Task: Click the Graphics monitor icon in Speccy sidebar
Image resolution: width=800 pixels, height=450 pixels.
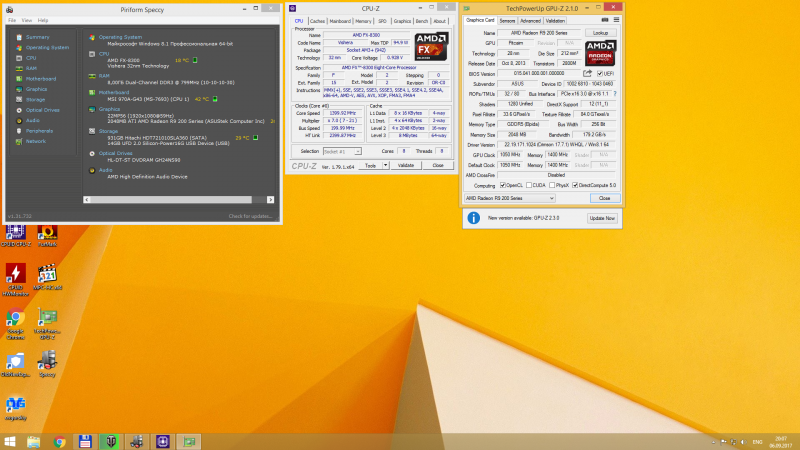Action: tap(19, 89)
